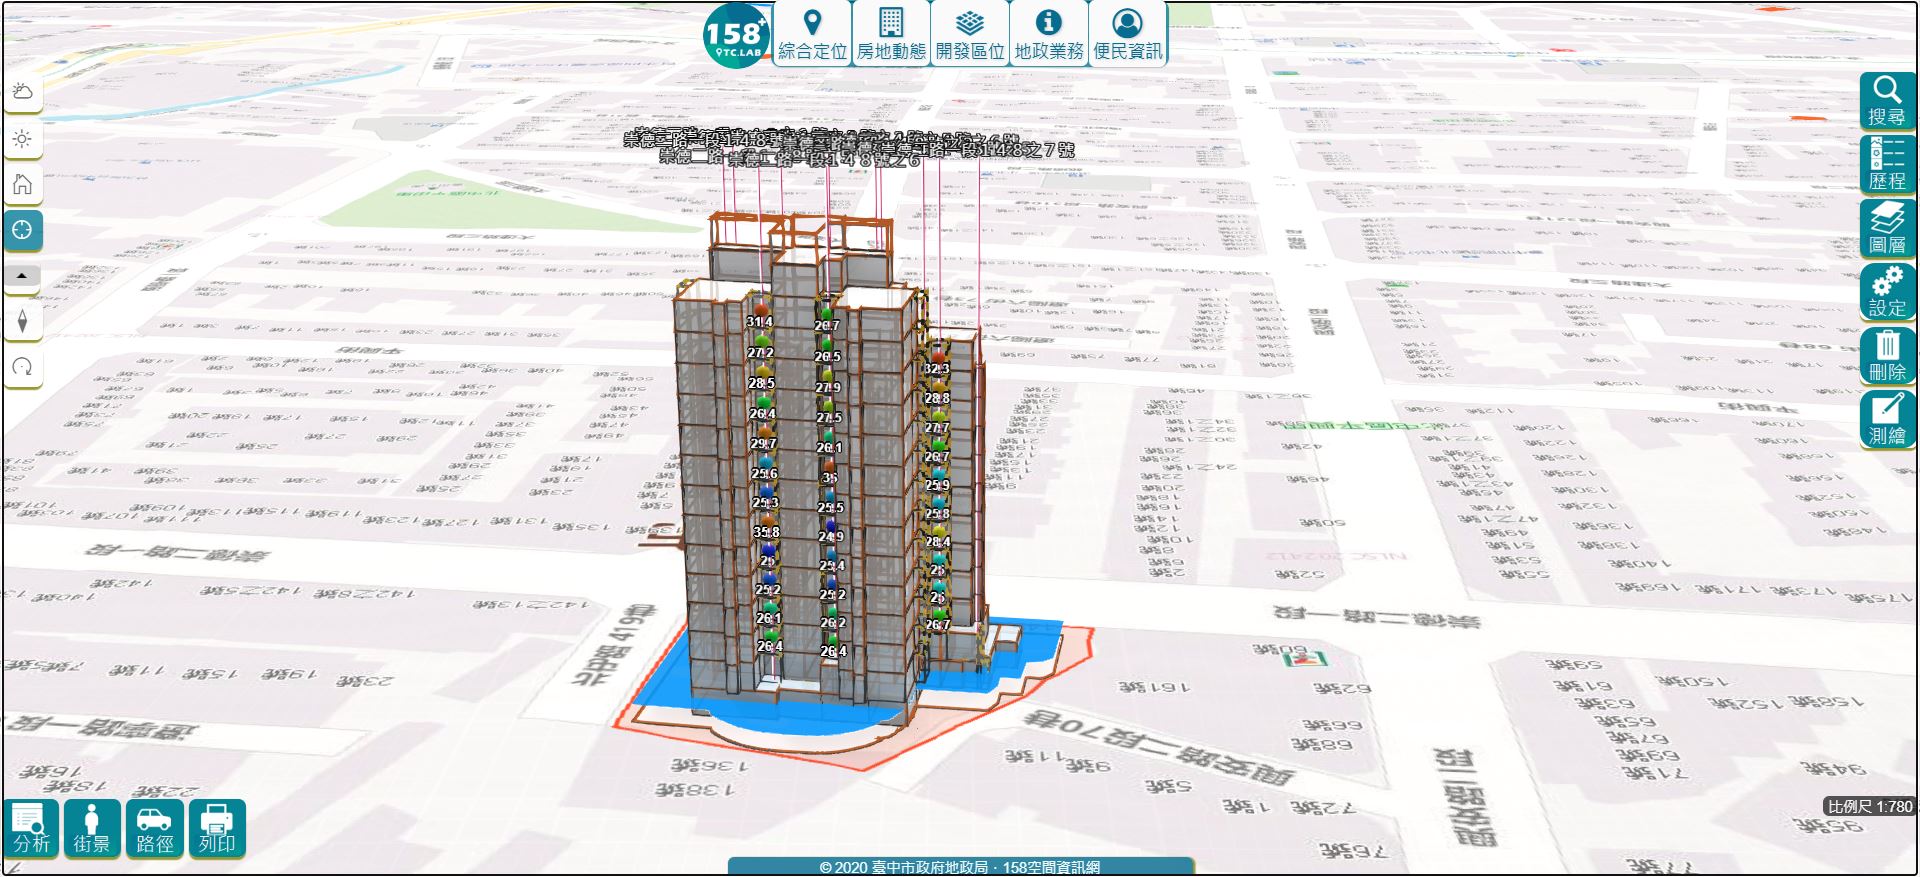Open the 歷程 history panel
This screenshot has height=877, width=1920.
point(1887,164)
